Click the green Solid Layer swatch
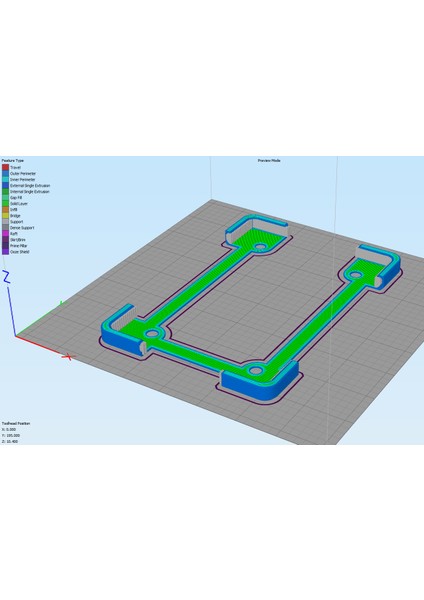Viewport: 424px width, 600px height. tap(5, 204)
